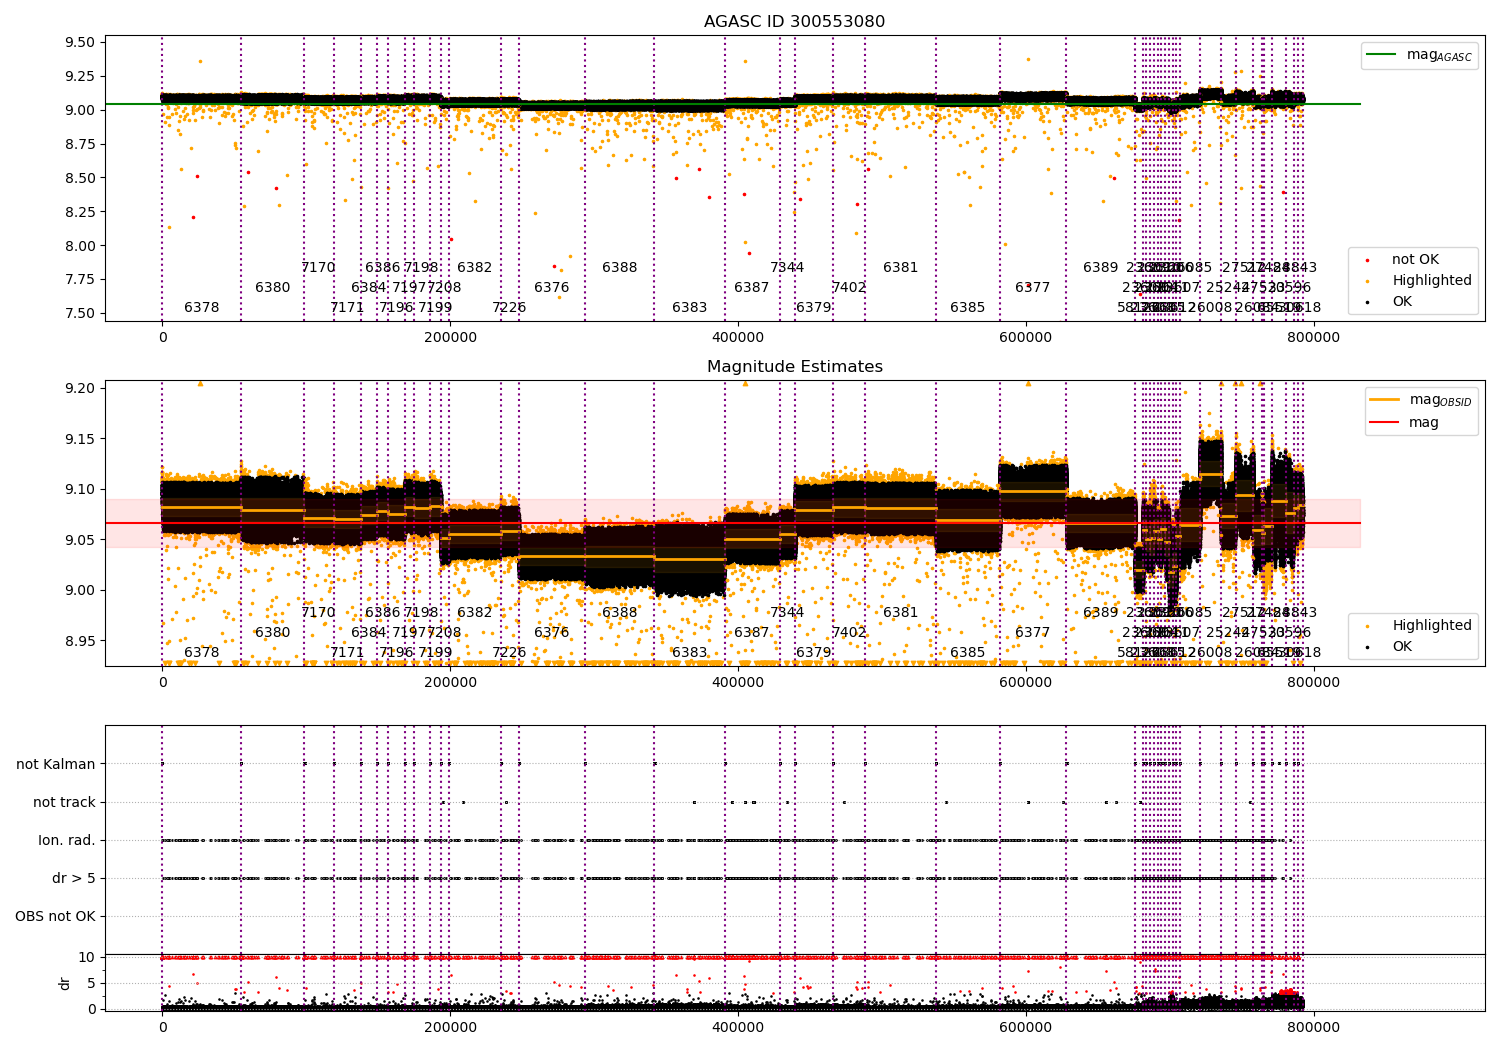Click the 'not OK' legend entry

[1415, 260]
